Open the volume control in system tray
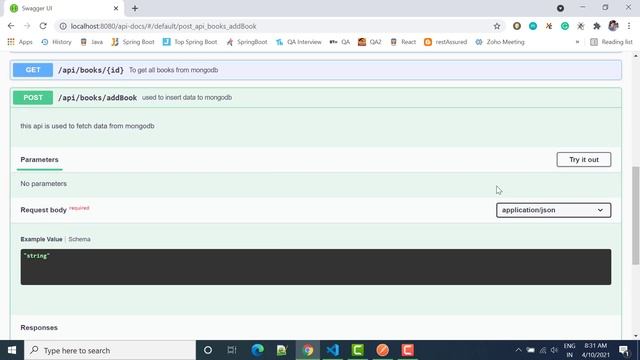The height and width of the screenshot is (360, 640). [x=554, y=350]
